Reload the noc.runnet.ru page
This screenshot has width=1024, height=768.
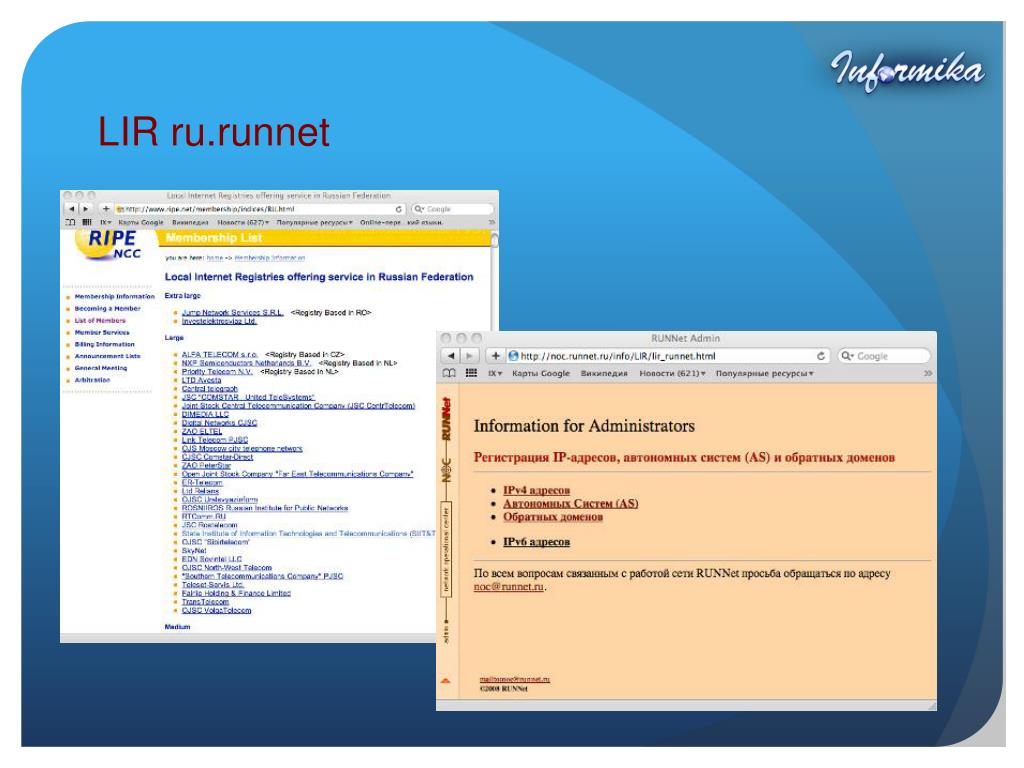pyautogui.click(x=821, y=356)
